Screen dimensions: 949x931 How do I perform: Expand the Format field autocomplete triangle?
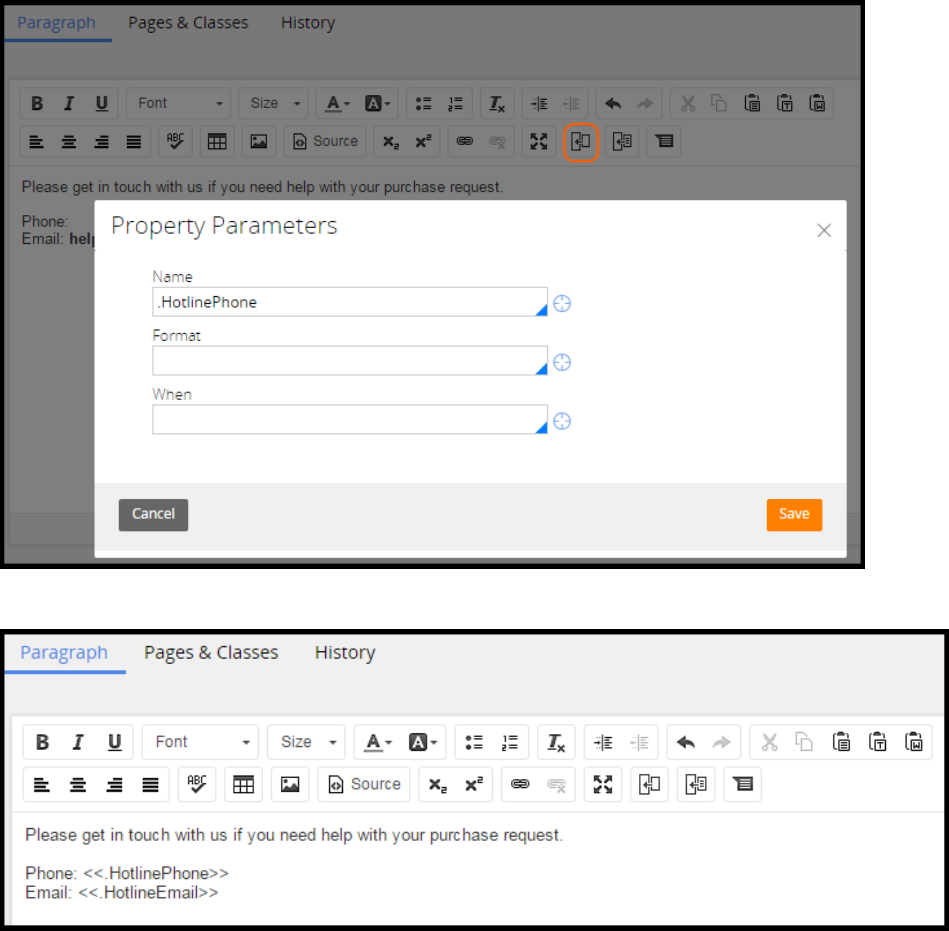pos(542,369)
